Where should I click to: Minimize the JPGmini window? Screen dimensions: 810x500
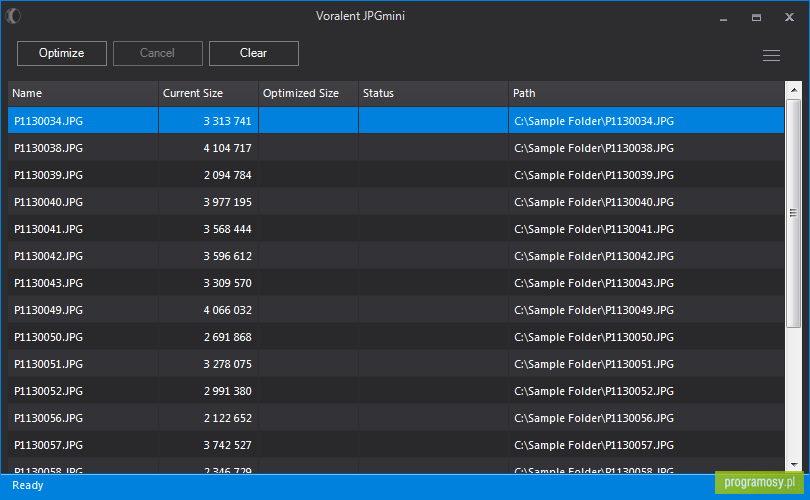(x=723, y=18)
